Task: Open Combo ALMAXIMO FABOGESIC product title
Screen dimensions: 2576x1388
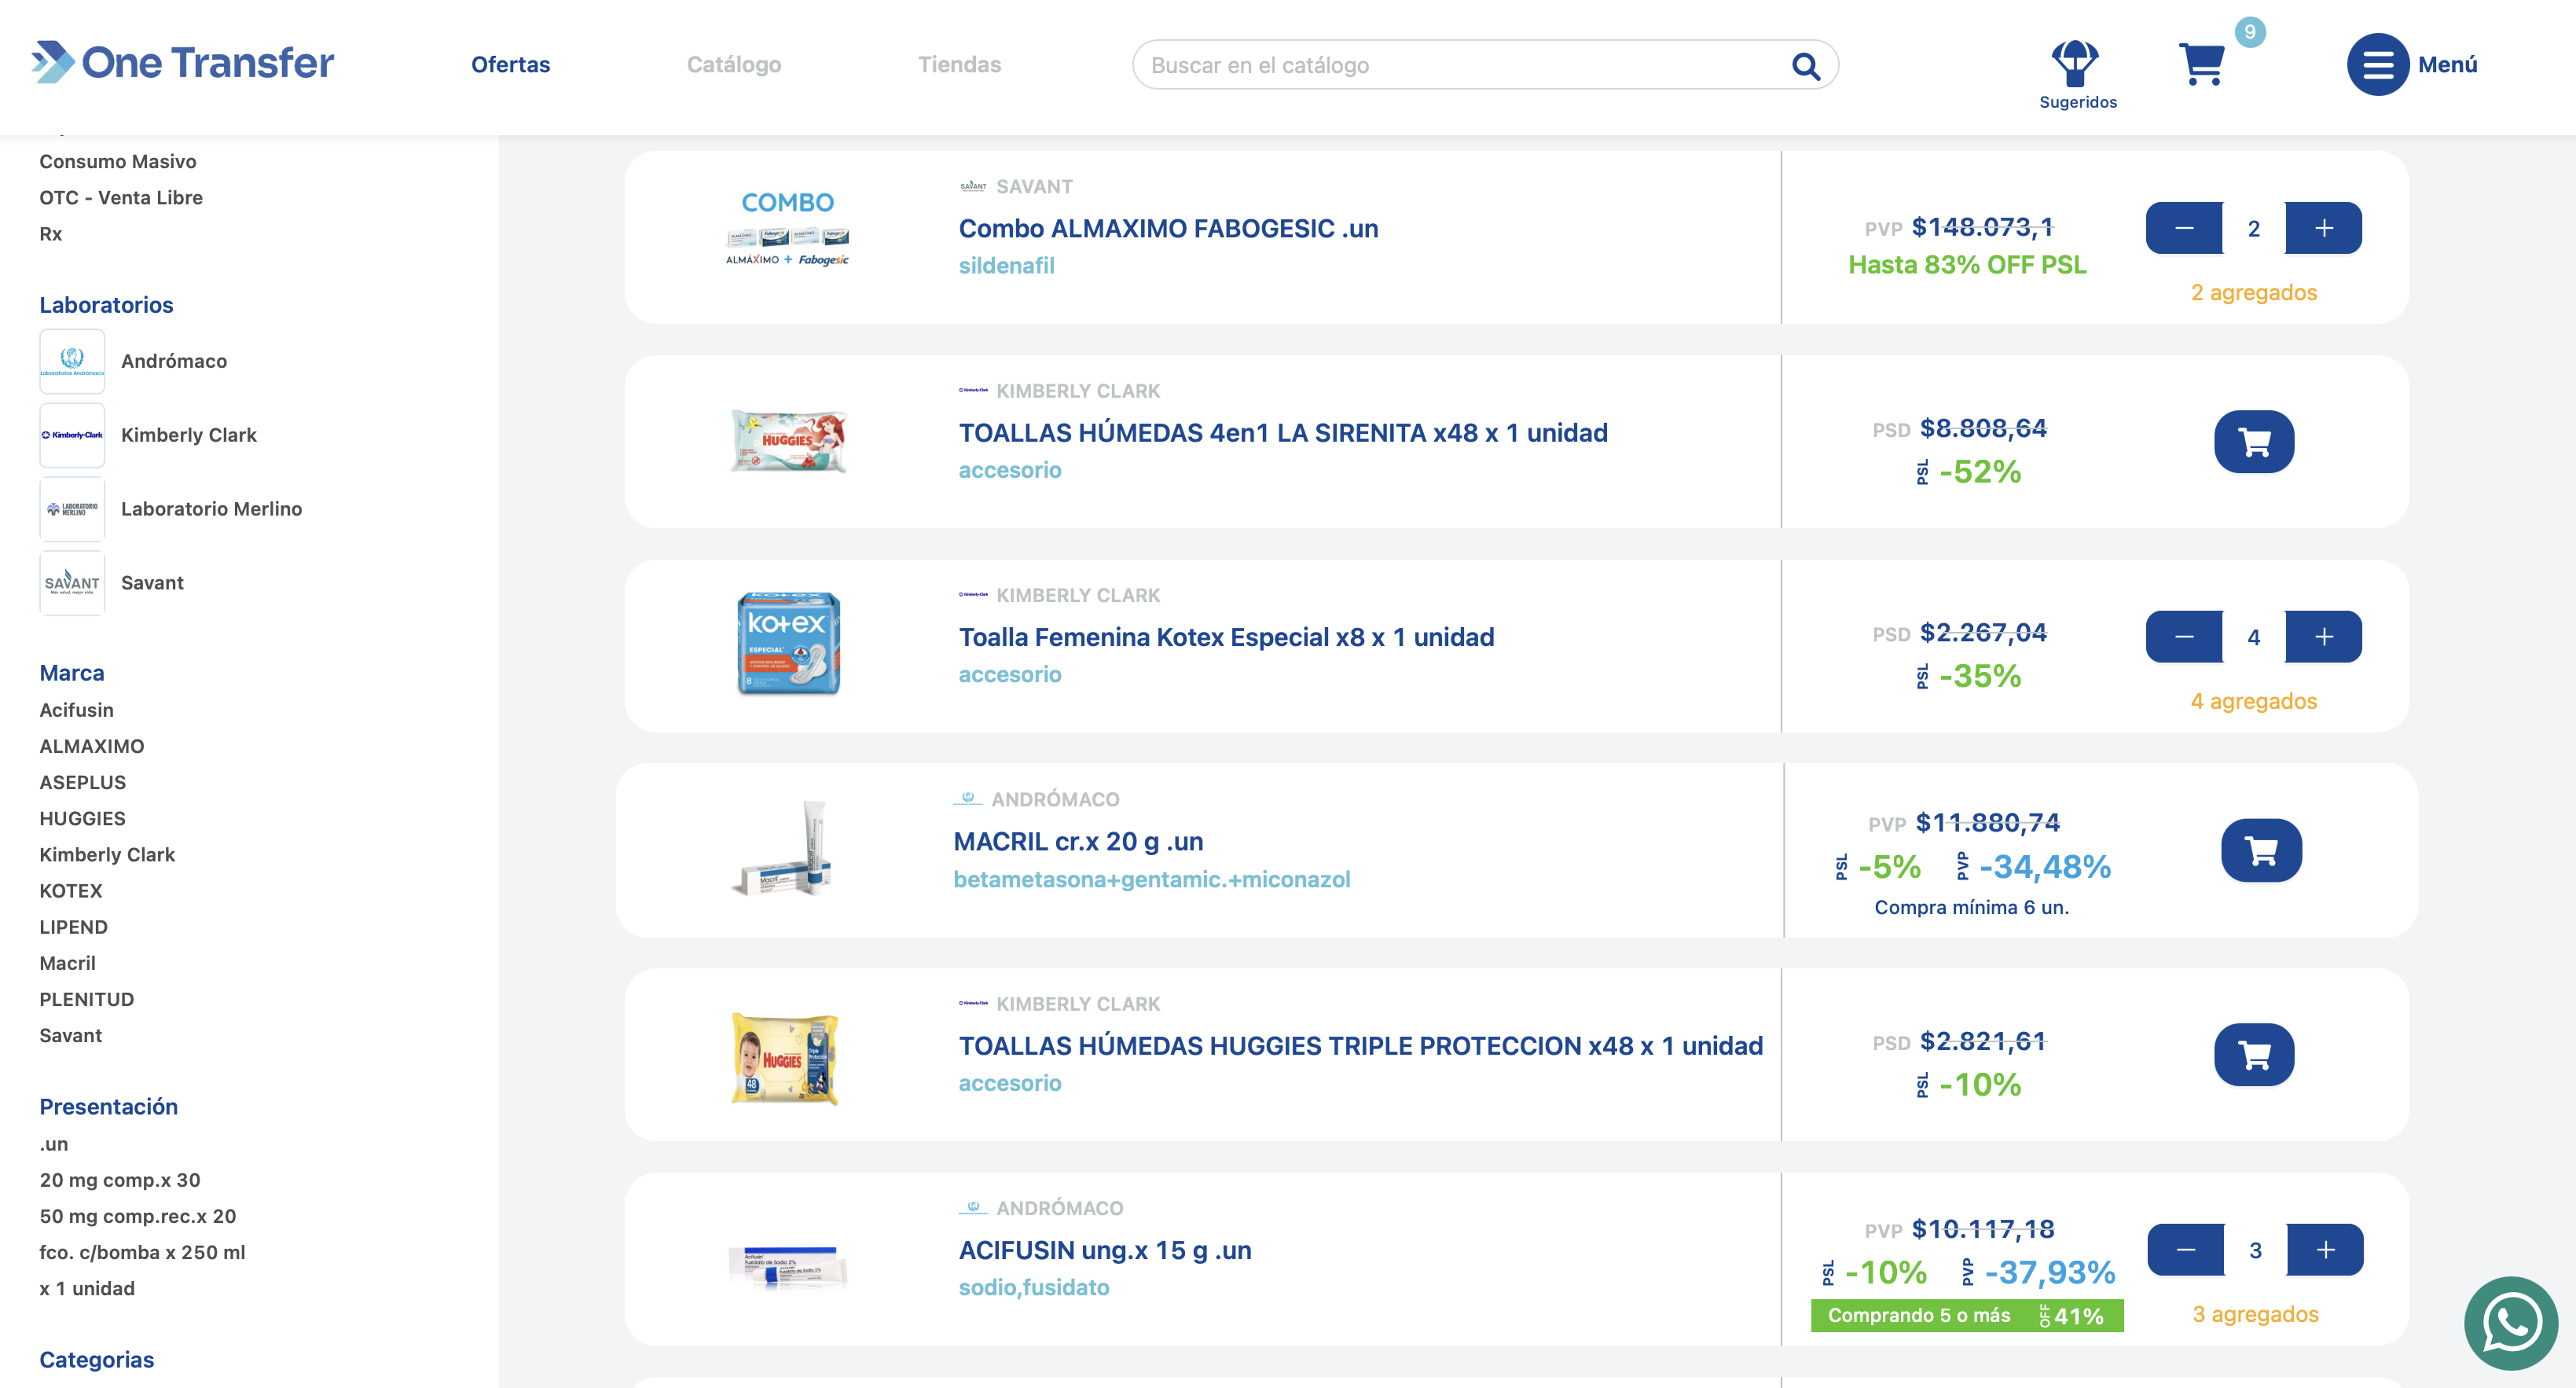Action: click(x=1168, y=228)
